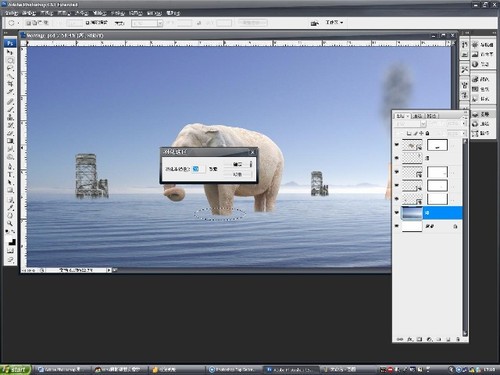
Task: Select the Elliptical Marquee tool
Action: (x=10, y=60)
